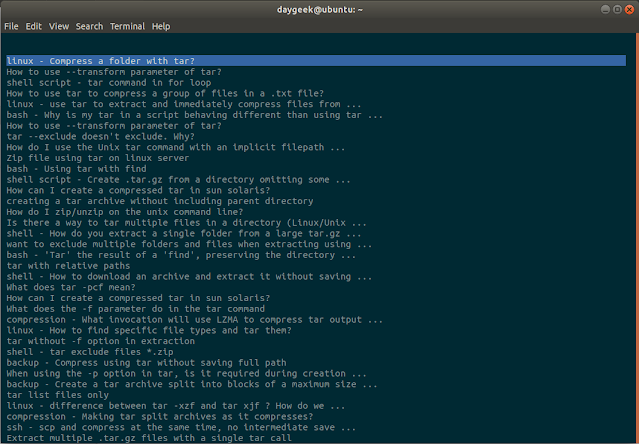This screenshot has width=639, height=444.
Task: Select 'When using the -p option in tar' row
Action: point(186,374)
